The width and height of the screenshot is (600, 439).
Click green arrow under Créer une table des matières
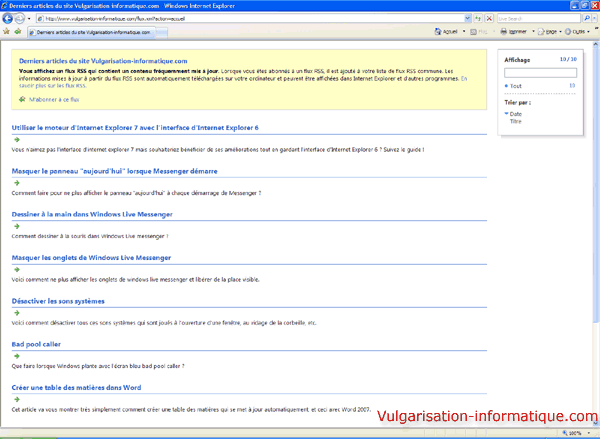click(16, 399)
